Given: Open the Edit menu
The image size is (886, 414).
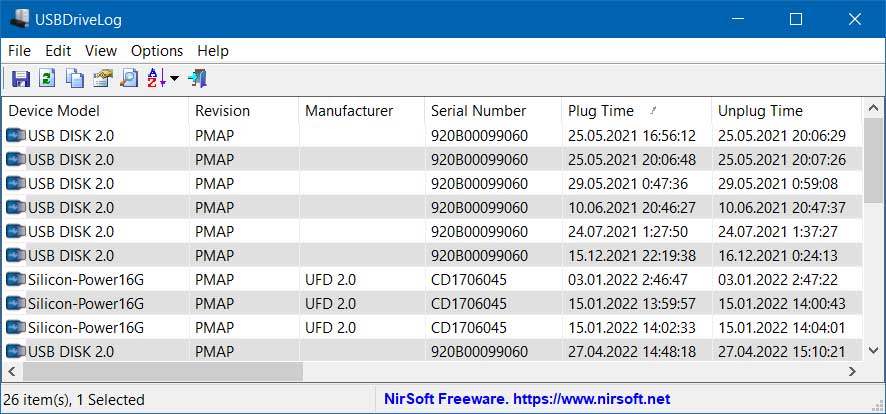Looking at the screenshot, I should coord(58,51).
